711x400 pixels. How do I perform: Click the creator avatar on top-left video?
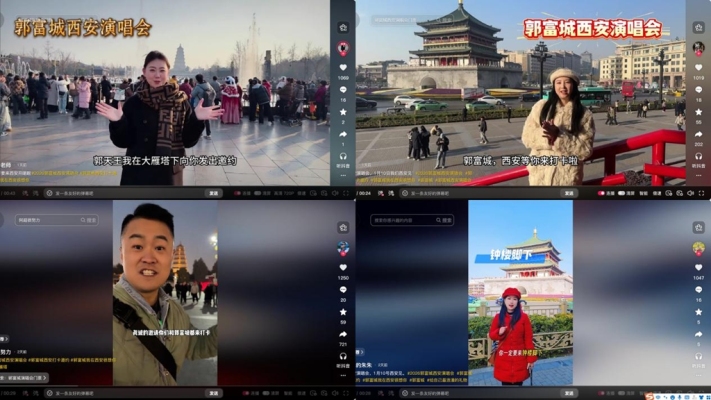pos(342,47)
